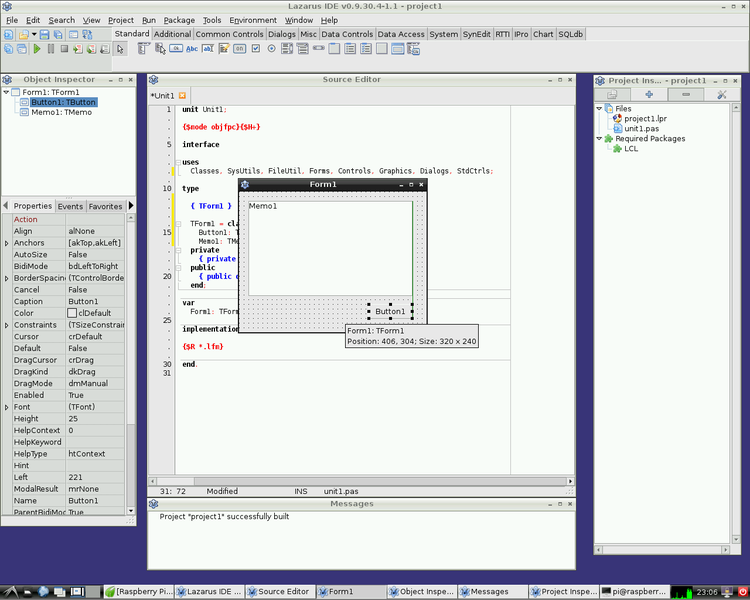Image resolution: width=750 pixels, height=600 pixels.
Task: Click the green Run arrow in the toolbar
Action: 37,48
